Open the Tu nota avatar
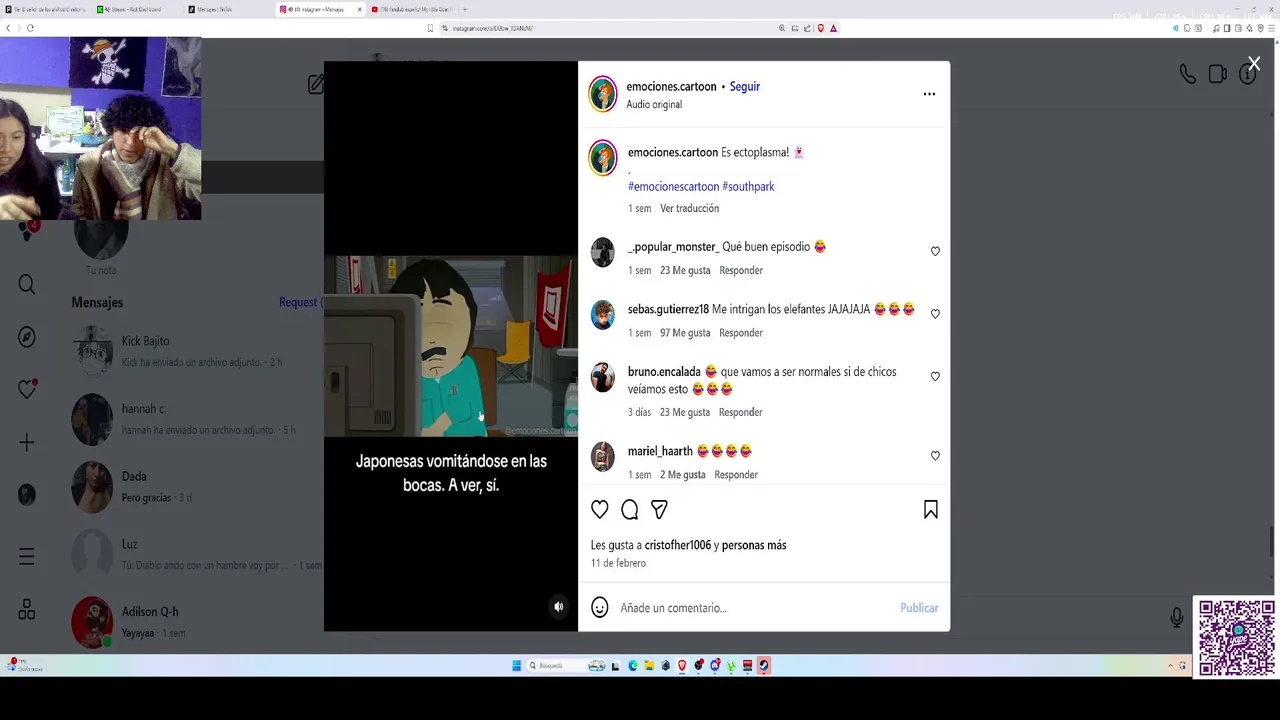 click(x=101, y=238)
